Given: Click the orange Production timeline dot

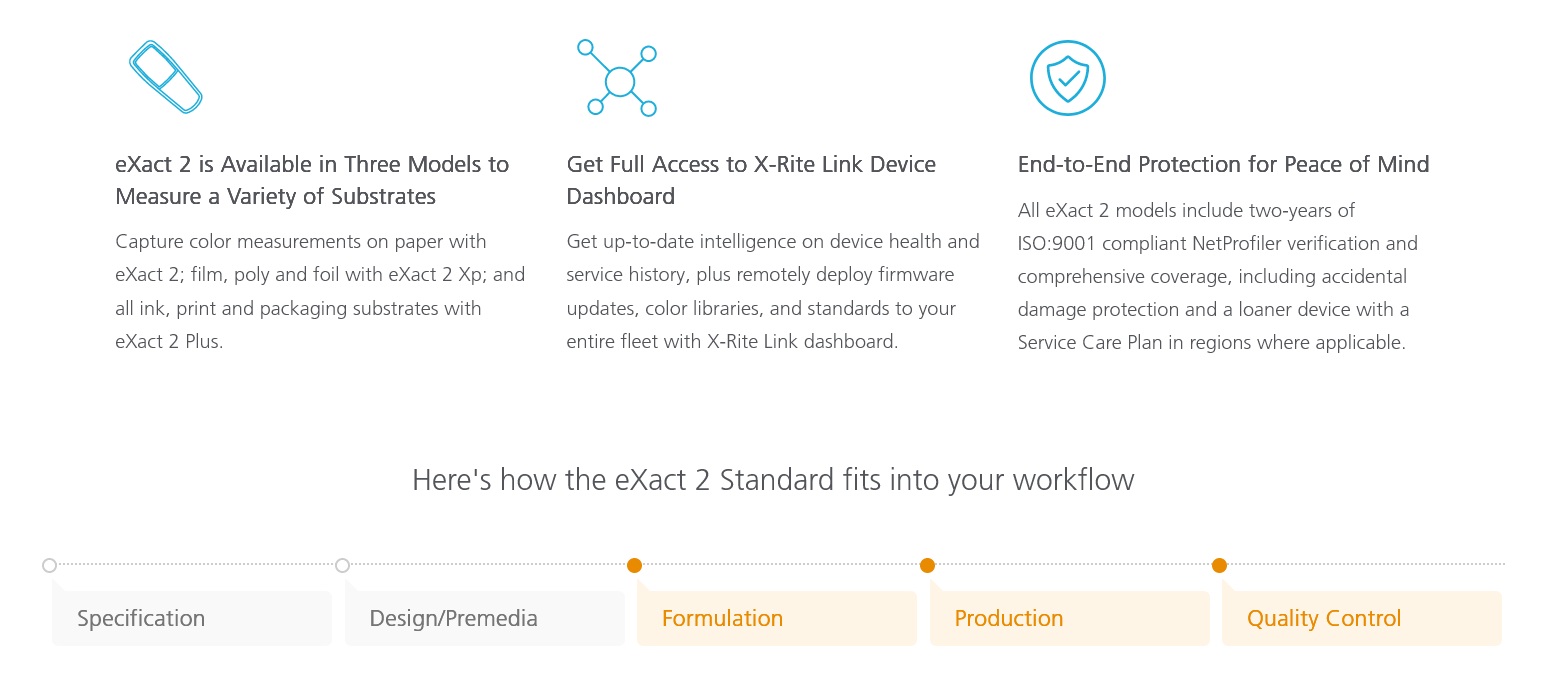Looking at the screenshot, I should pos(927,565).
